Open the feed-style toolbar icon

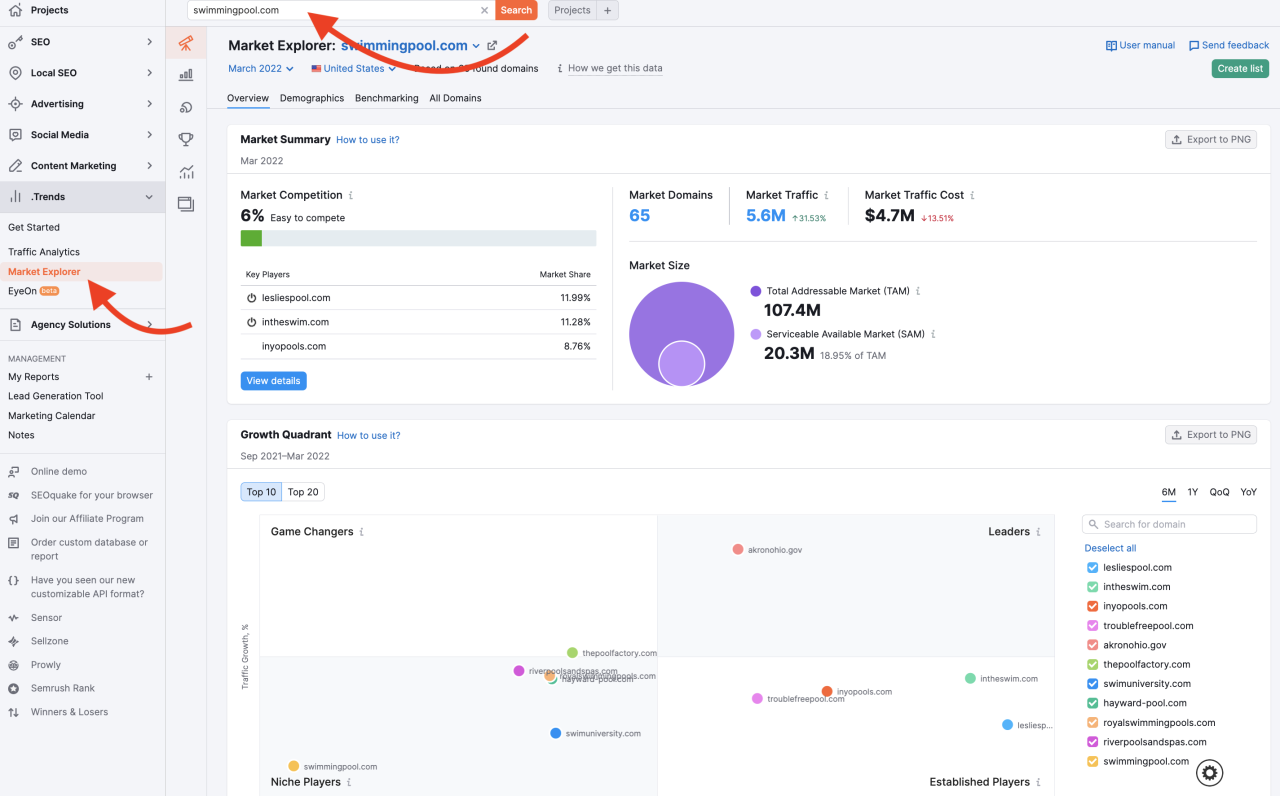(186, 107)
